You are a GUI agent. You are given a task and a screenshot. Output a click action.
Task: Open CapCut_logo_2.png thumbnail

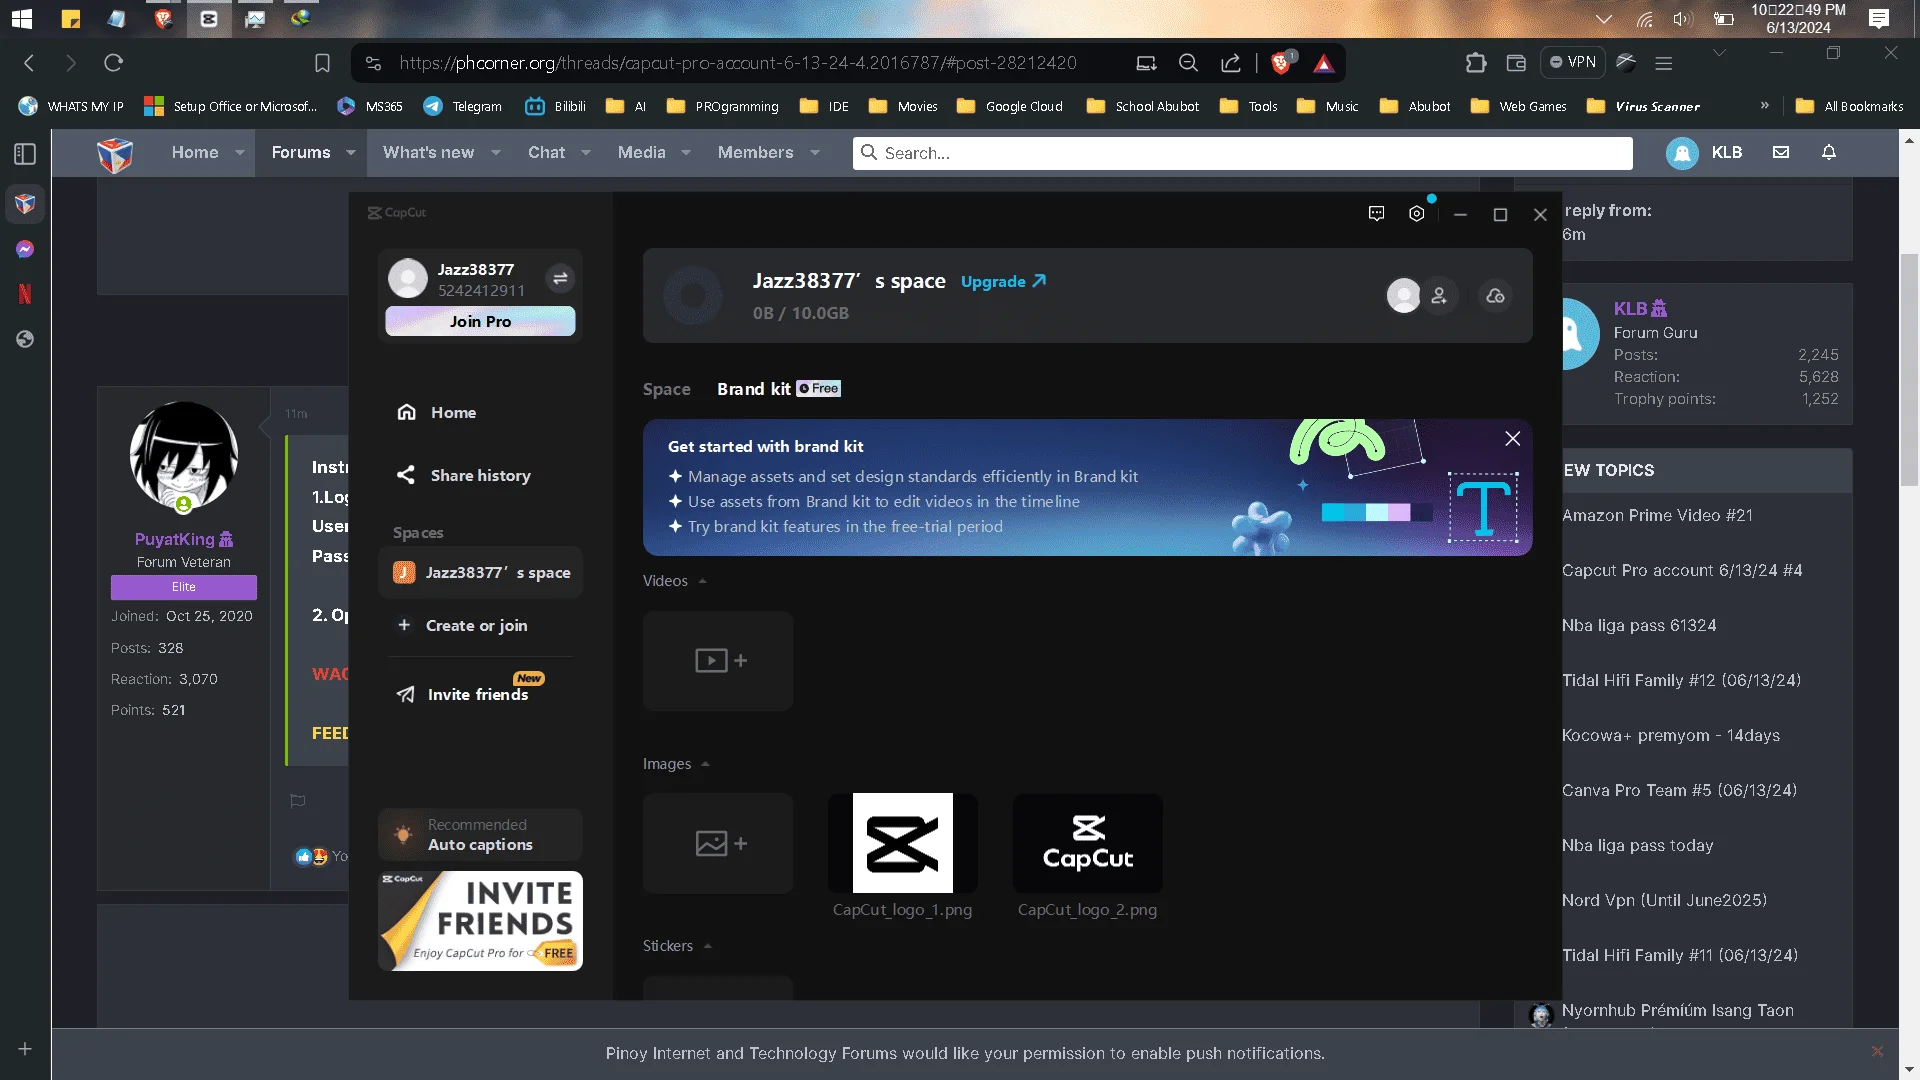click(x=1088, y=844)
